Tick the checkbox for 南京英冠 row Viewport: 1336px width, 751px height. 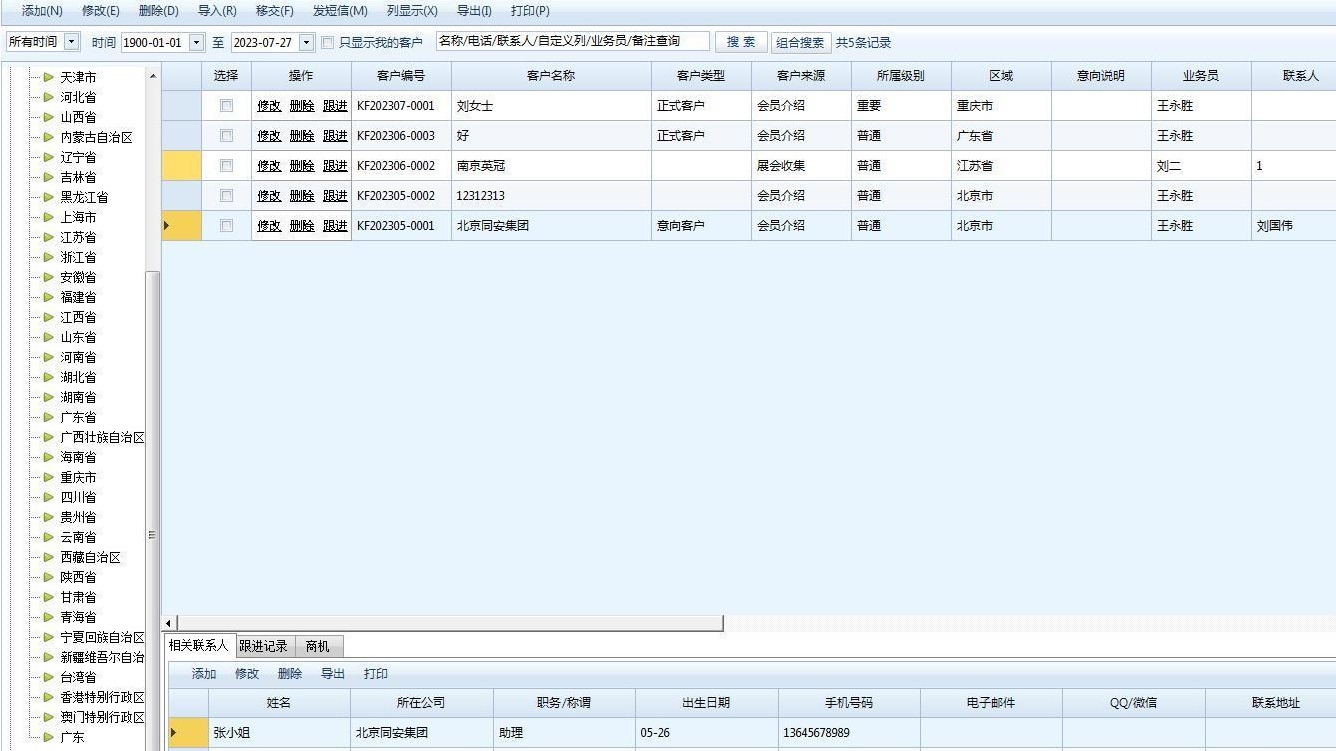click(226, 166)
